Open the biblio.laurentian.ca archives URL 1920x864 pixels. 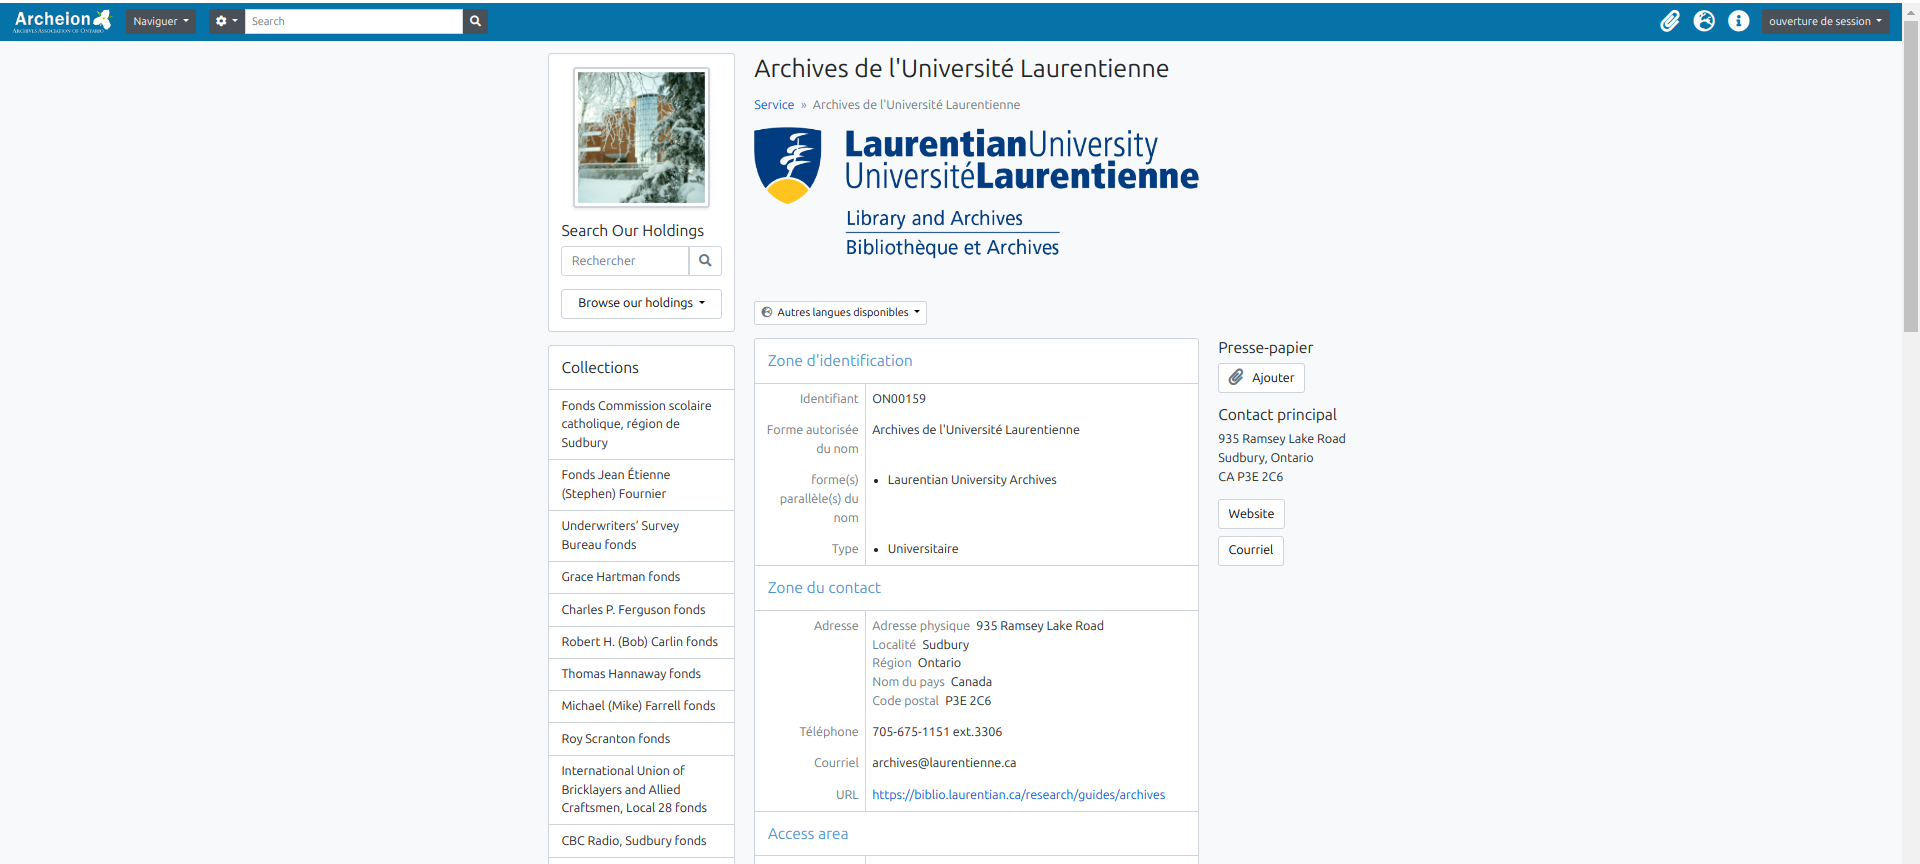point(1018,795)
